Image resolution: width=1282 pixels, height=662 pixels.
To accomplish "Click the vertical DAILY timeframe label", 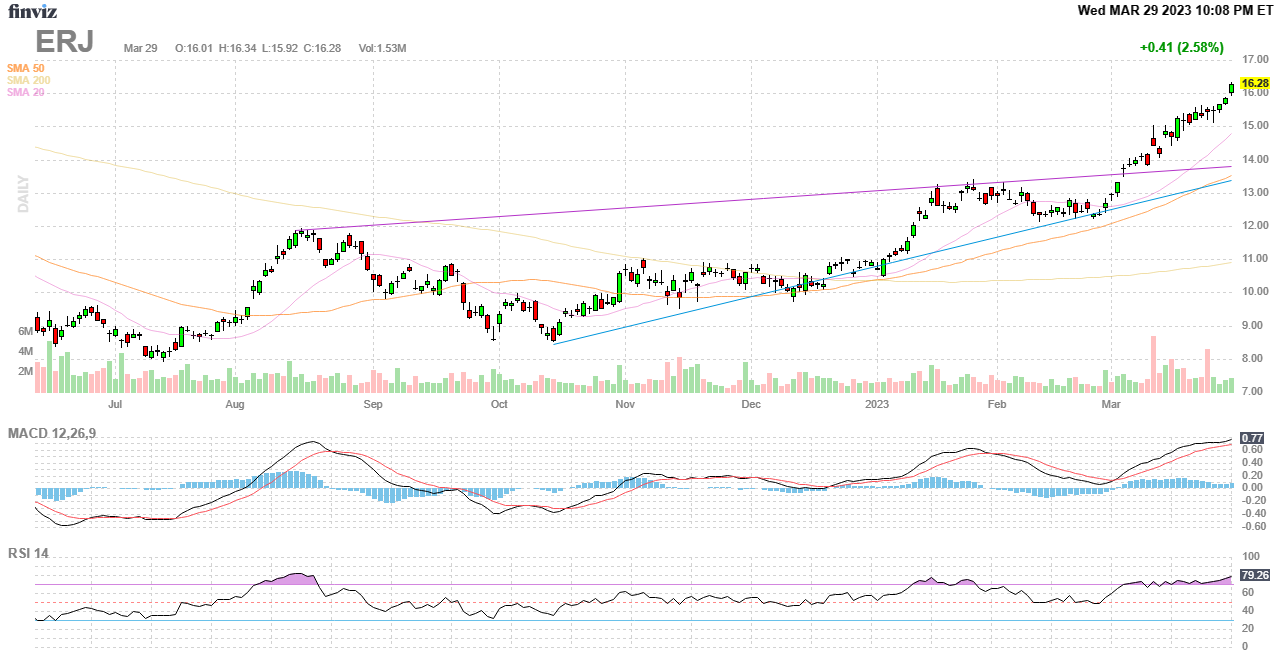I will tap(23, 194).
